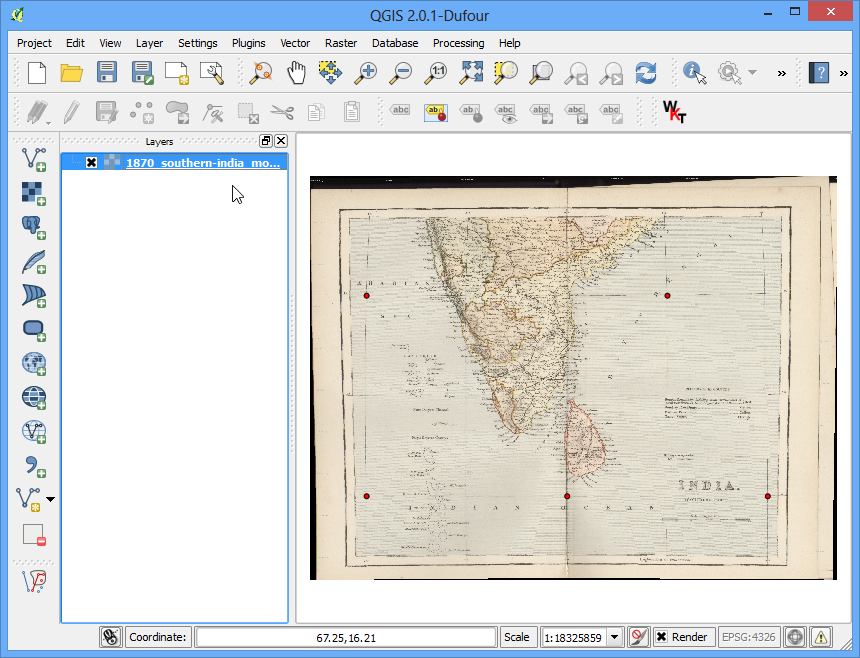Screen dimensions: 860x658
Task: Click the What's This help icon
Action: (x=819, y=73)
